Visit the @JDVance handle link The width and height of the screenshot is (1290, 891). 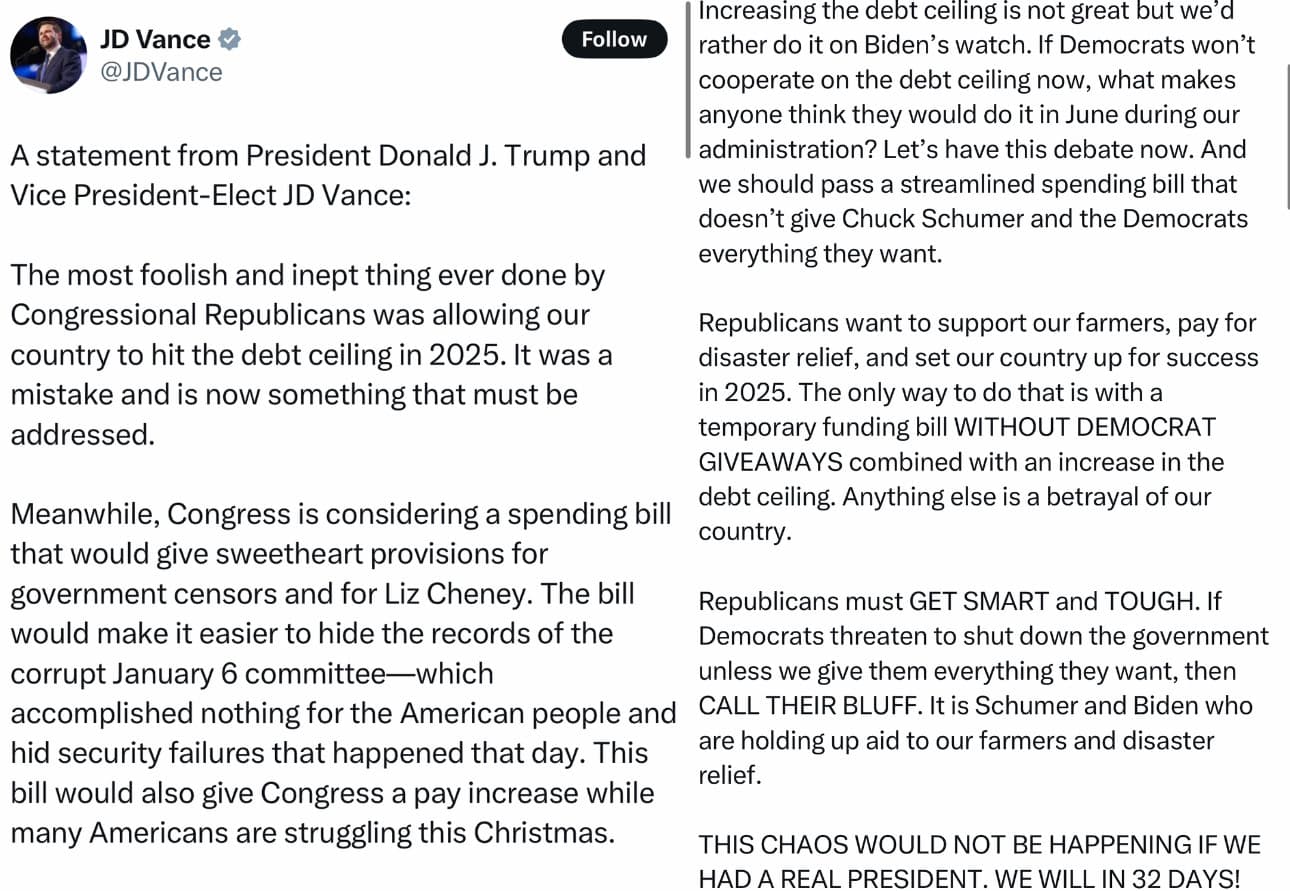161,72
